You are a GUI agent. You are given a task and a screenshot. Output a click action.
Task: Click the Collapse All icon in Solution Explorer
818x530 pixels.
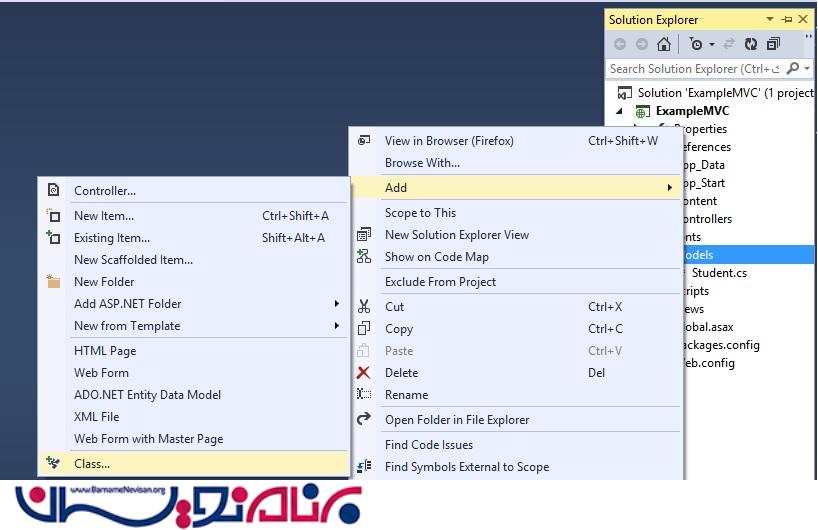click(773, 44)
